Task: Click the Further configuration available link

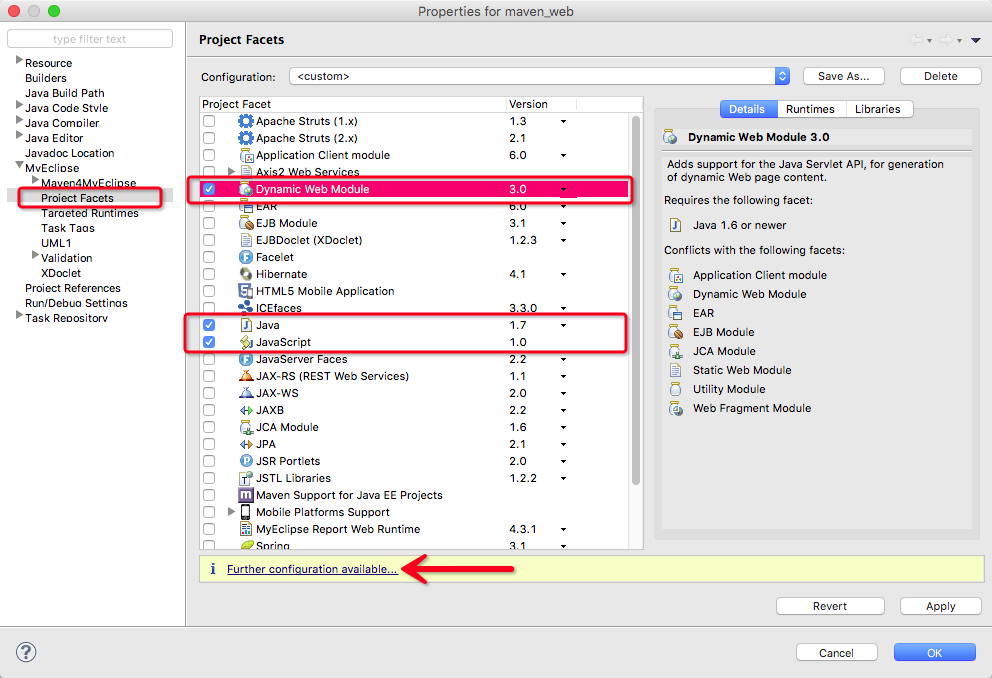Action: pos(312,569)
